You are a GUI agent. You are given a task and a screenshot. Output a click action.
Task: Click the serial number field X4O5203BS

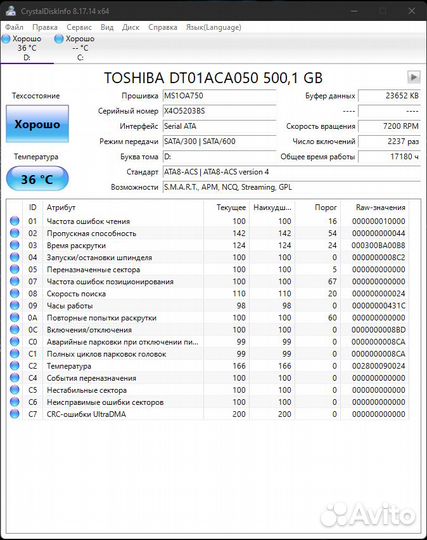[x=219, y=111]
